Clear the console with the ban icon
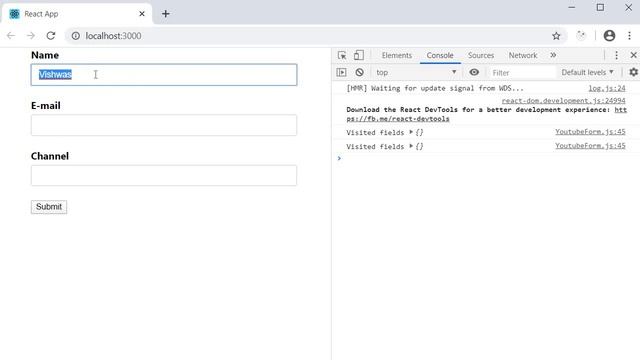The width and height of the screenshot is (640, 360). [359, 72]
